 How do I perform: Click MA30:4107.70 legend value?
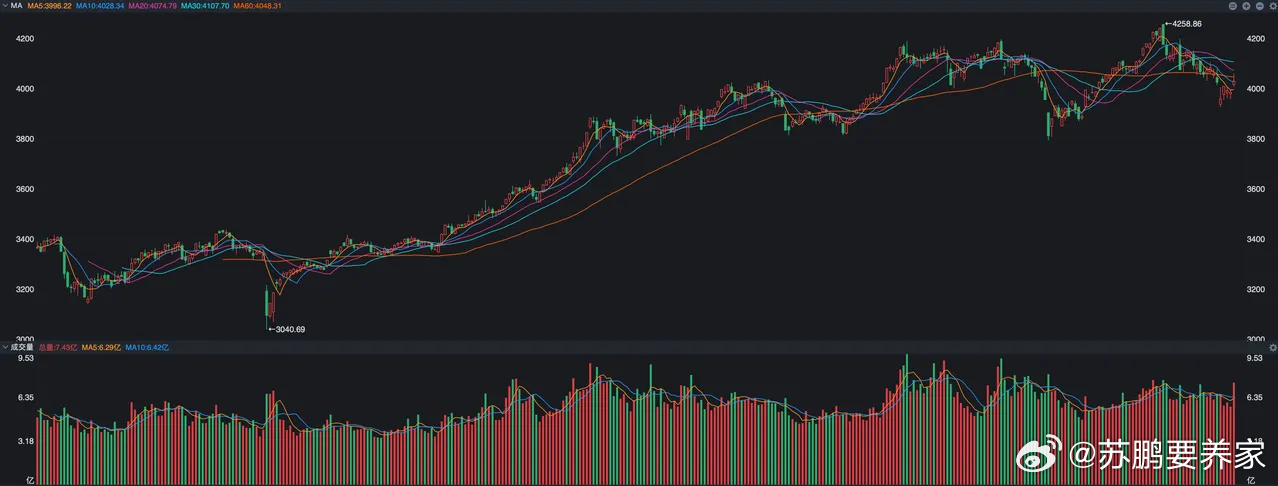coord(205,6)
